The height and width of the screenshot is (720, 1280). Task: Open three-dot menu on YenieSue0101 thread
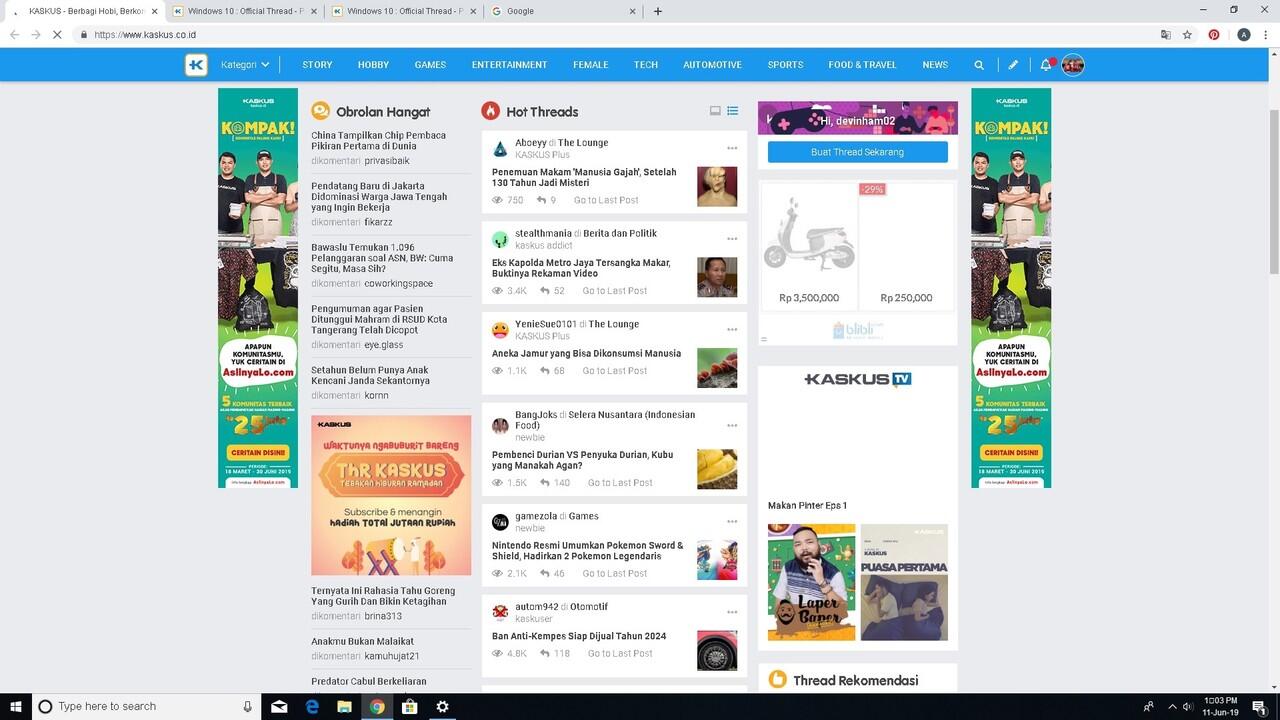click(x=732, y=330)
